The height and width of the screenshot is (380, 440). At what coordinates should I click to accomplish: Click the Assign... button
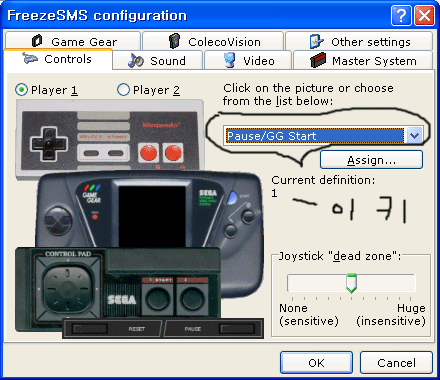[371, 160]
